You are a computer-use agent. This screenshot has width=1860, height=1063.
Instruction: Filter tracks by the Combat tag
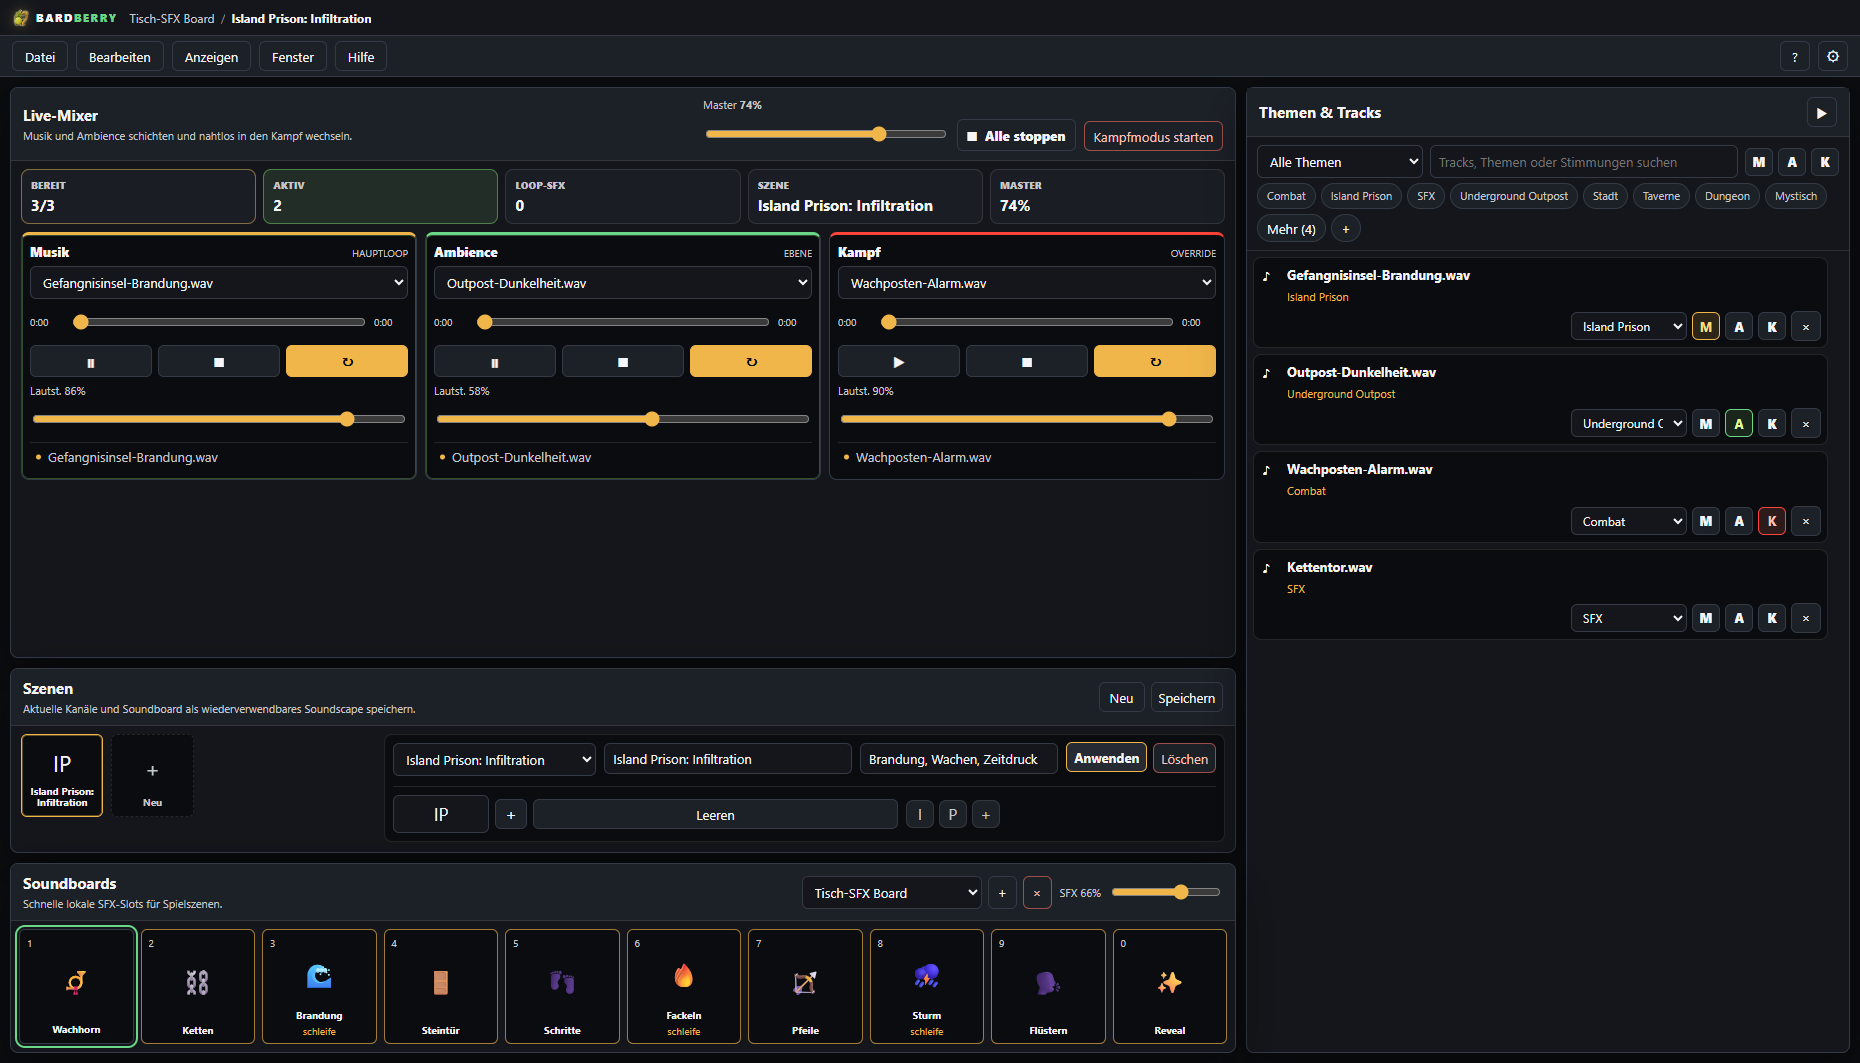[1286, 196]
